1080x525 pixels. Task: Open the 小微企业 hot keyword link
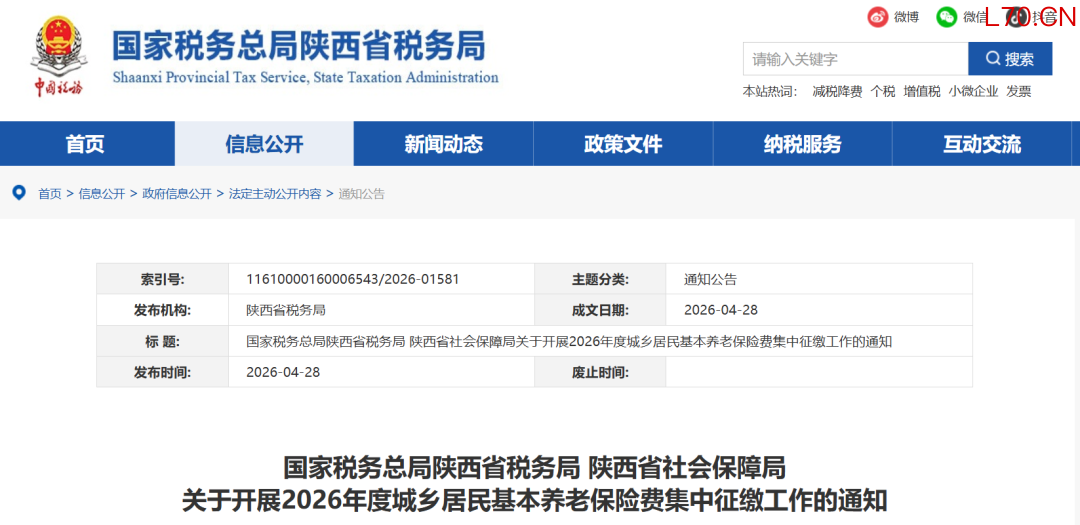tap(973, 91)
